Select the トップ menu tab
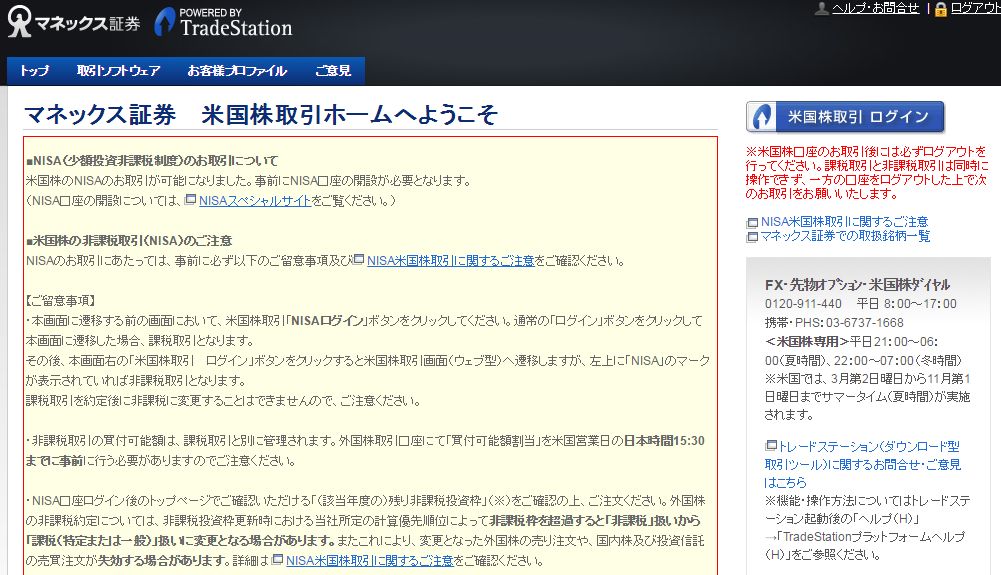1001x575 pixels. pyautogui.click(x=34, y=71)
